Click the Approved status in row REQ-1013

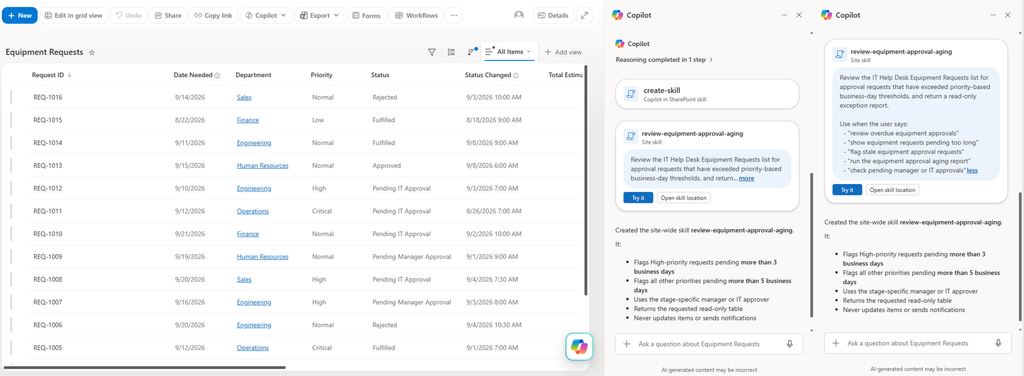(x=387, y=166)
